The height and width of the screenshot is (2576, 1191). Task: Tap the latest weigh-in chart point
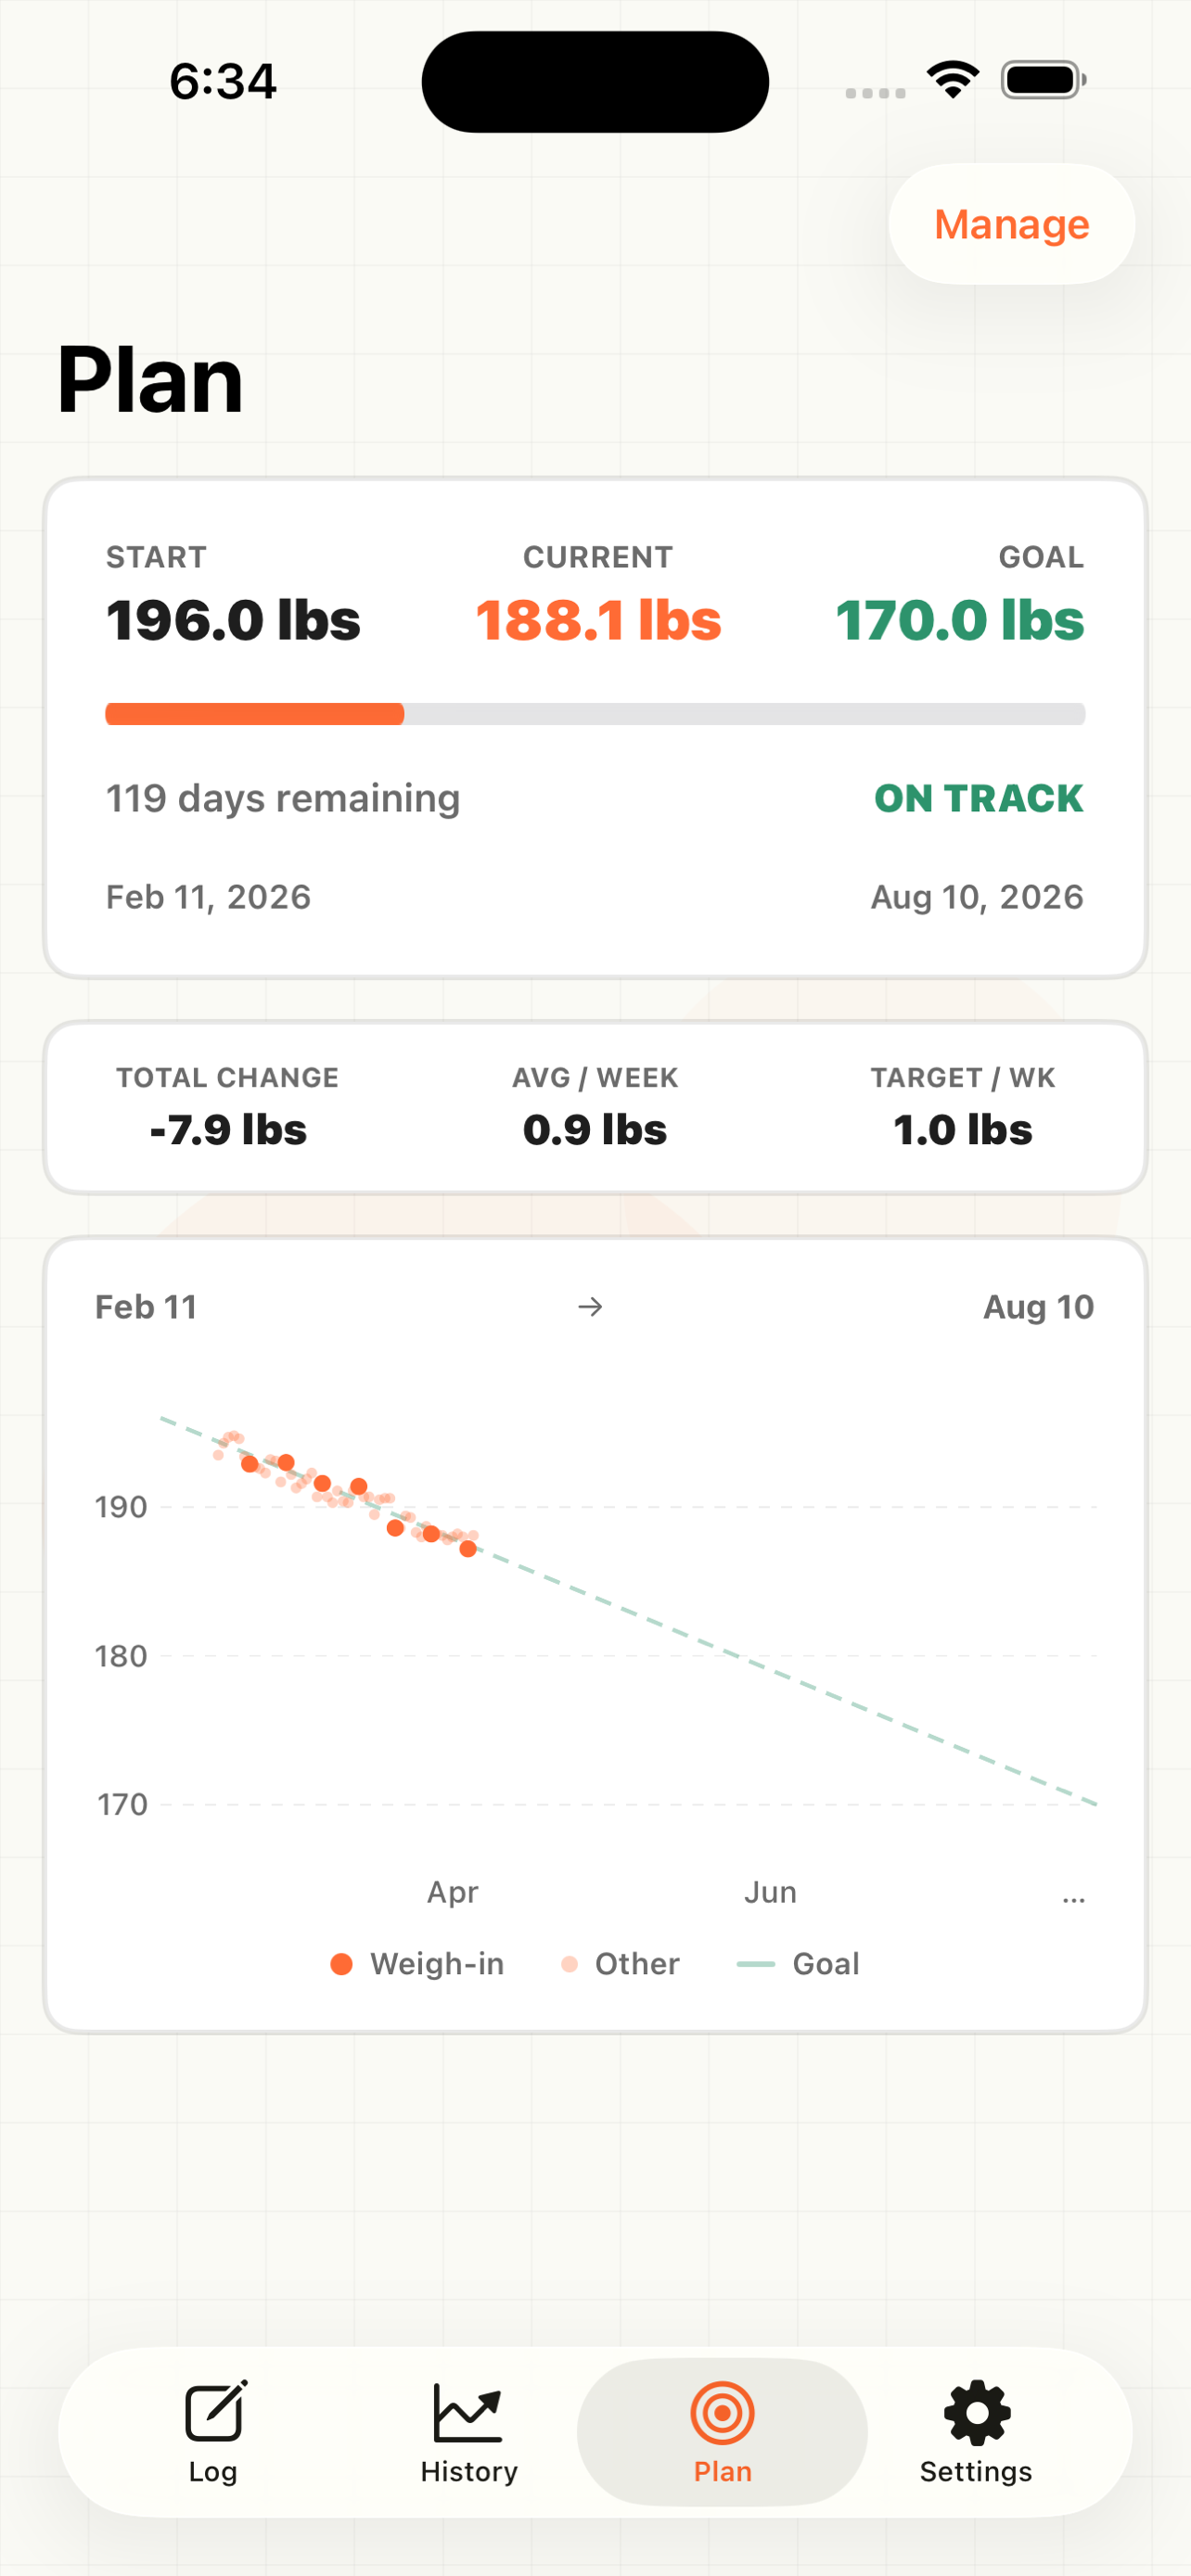(468, 1549)
